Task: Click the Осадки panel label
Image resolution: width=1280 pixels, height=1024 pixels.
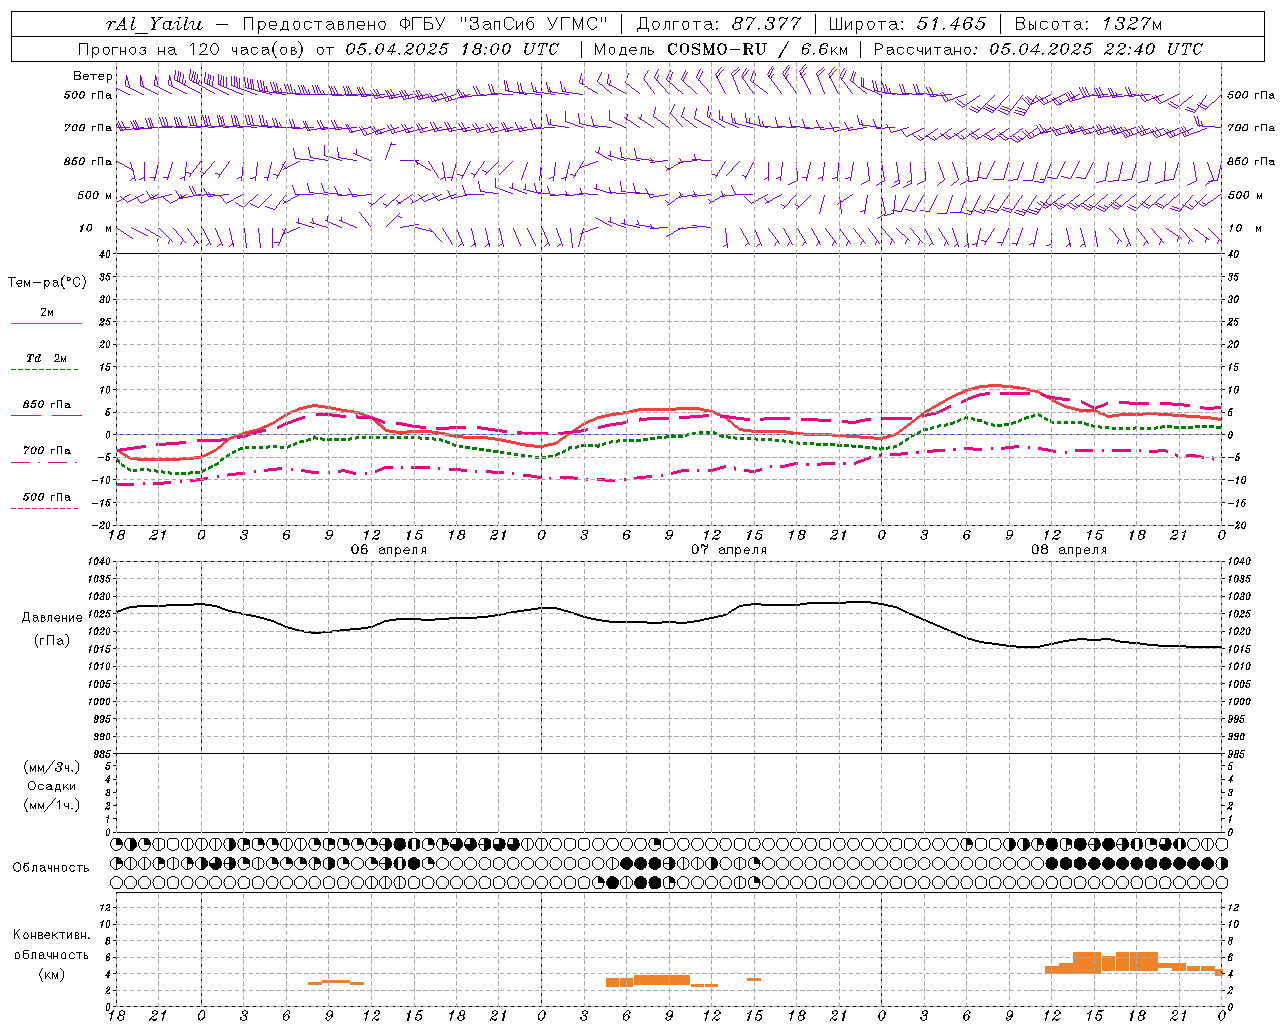Action: pyautogui.click(x=52, y=786)
